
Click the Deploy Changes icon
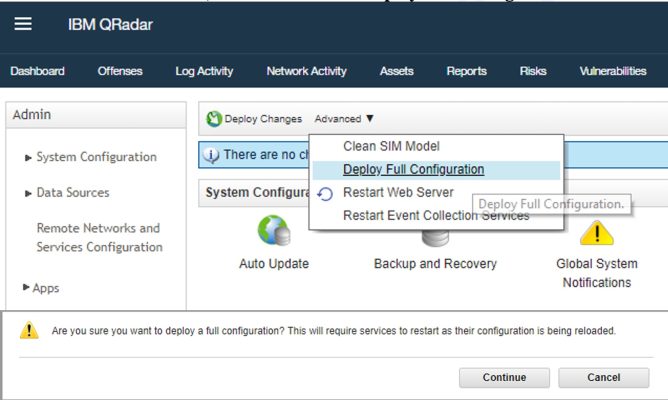click(214, 119)
